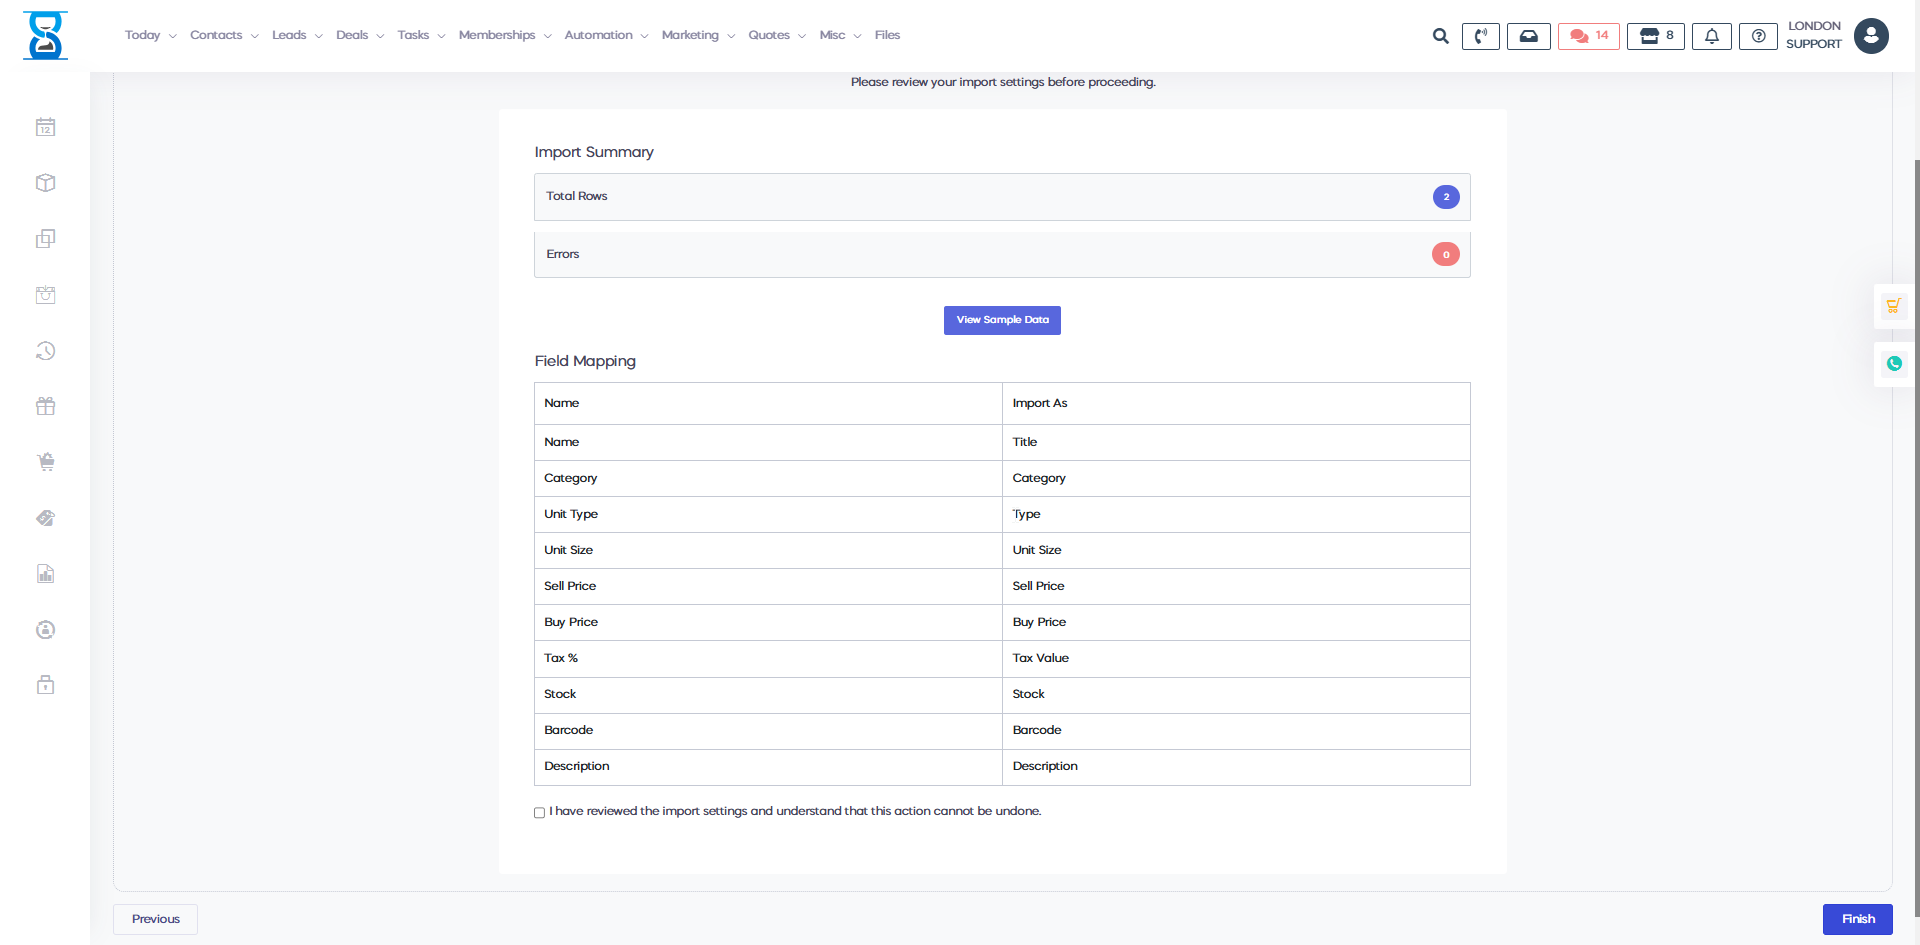The width and height of the screenshot is (1920, 945).
Task: Click the calendar icon in sidebar
Action: pos(46,127)
